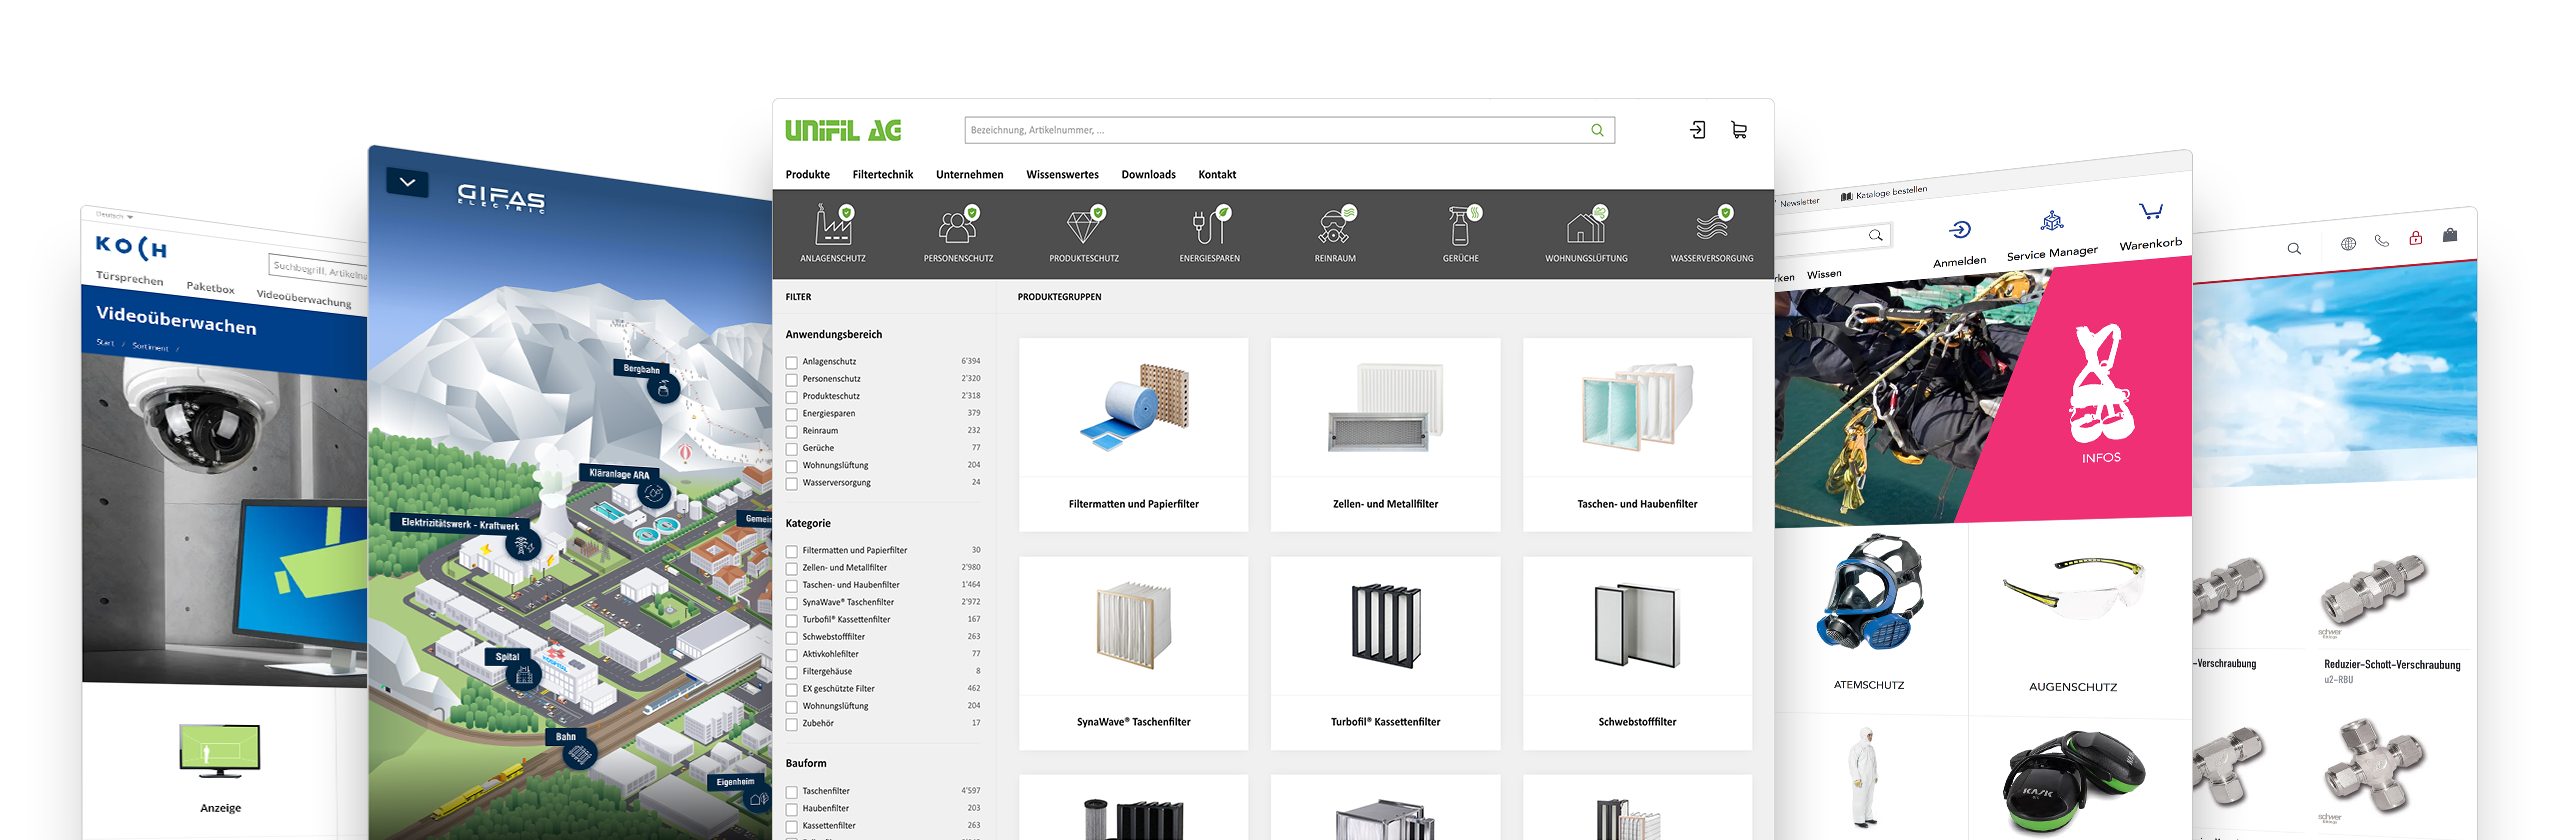Open the shopping cart in Unifil header
2560x840 pixels.
[1739, 130]
